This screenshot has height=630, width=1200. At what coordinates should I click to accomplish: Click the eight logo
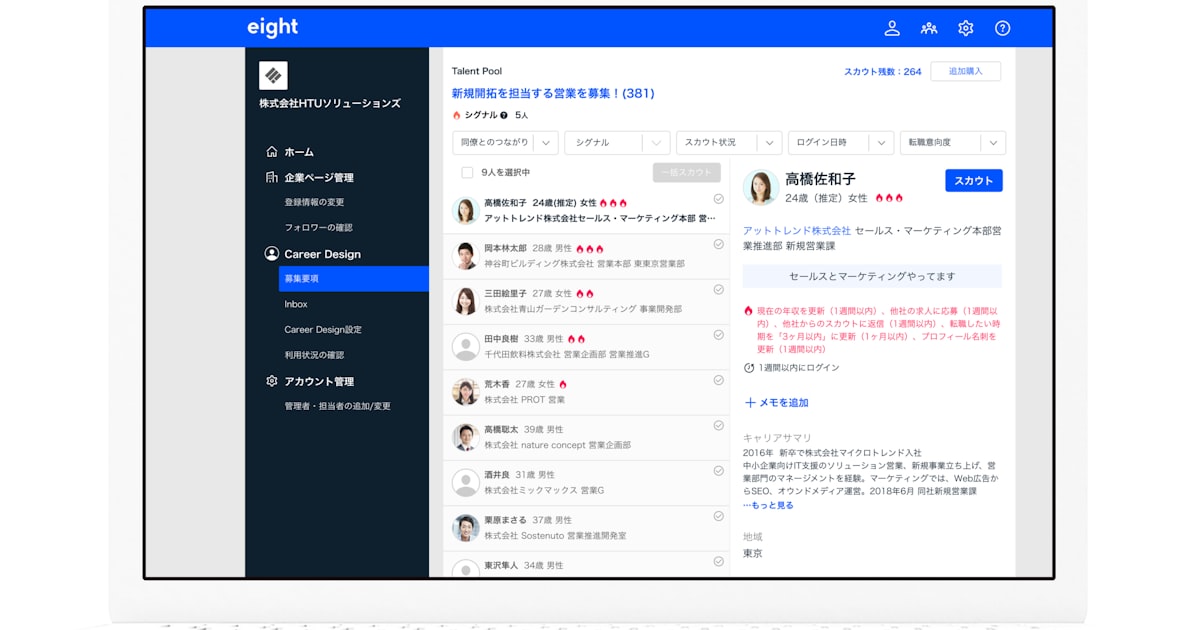[x=273, y=27]
